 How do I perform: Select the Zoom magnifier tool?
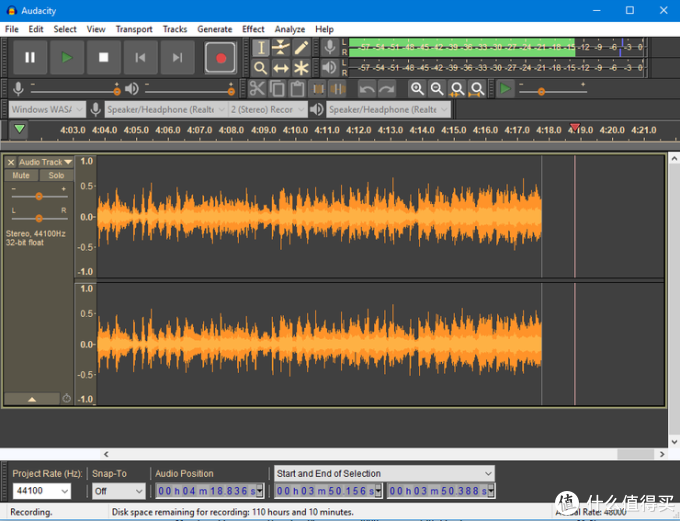coord(261,68)
